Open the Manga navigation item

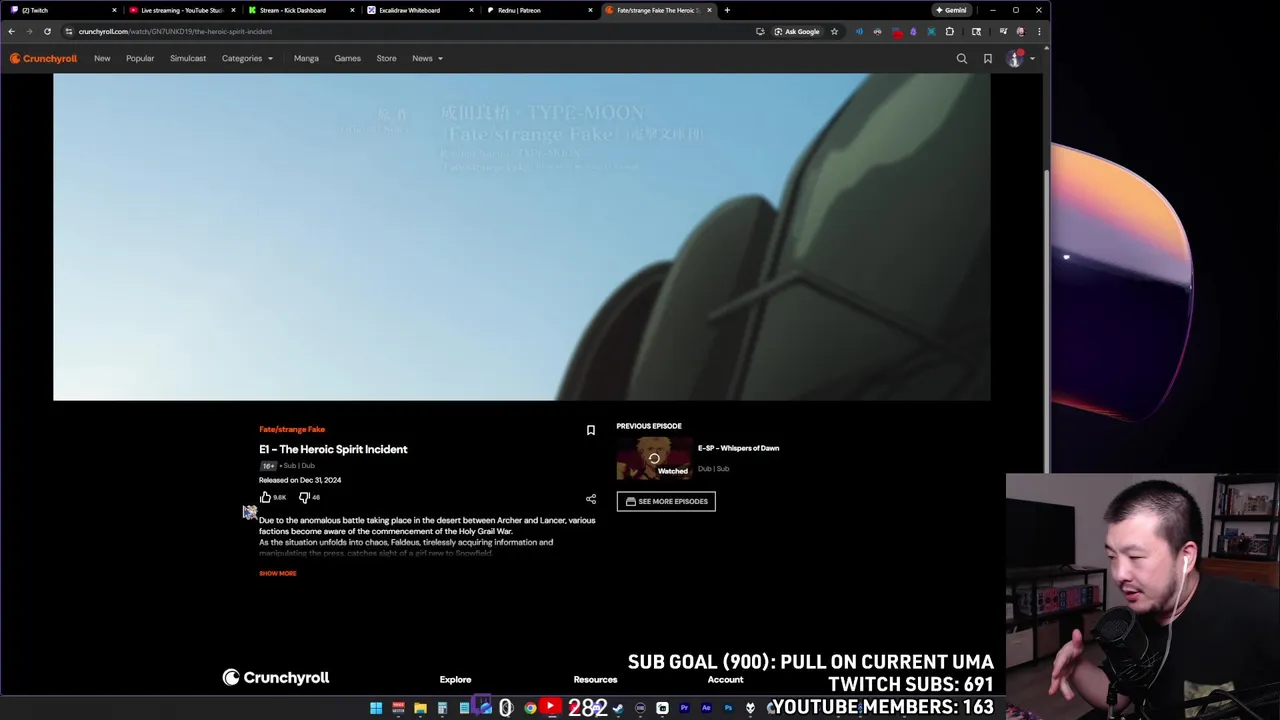pyautogui.click(x=306, y=58)
